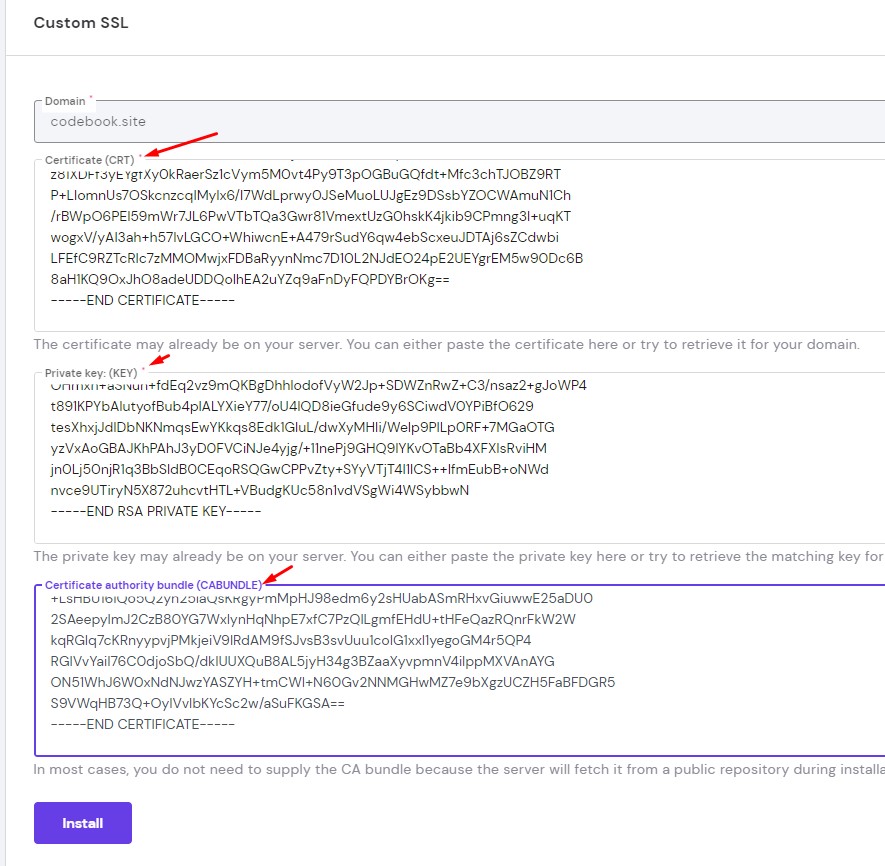Click the CA bundle help text below the box
885x866 pixels.
coord(459,769)
